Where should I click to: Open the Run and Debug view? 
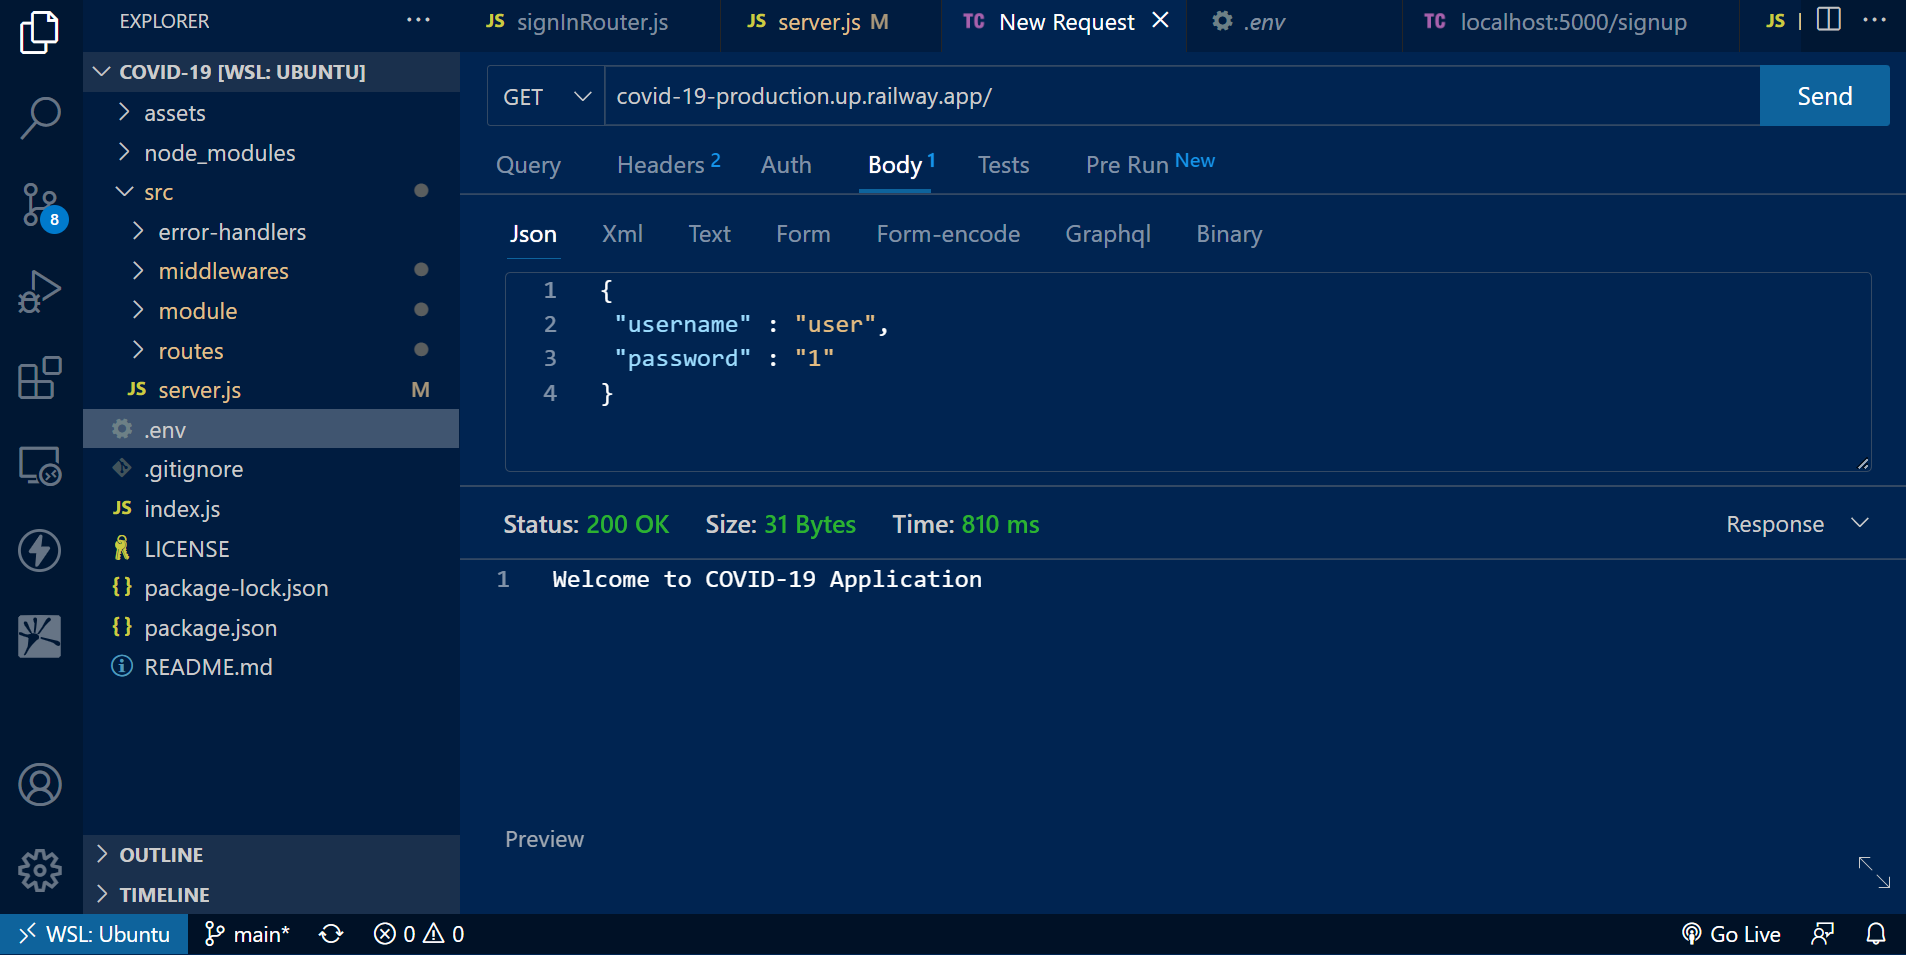pyautogui.click(x=40, y=292)
